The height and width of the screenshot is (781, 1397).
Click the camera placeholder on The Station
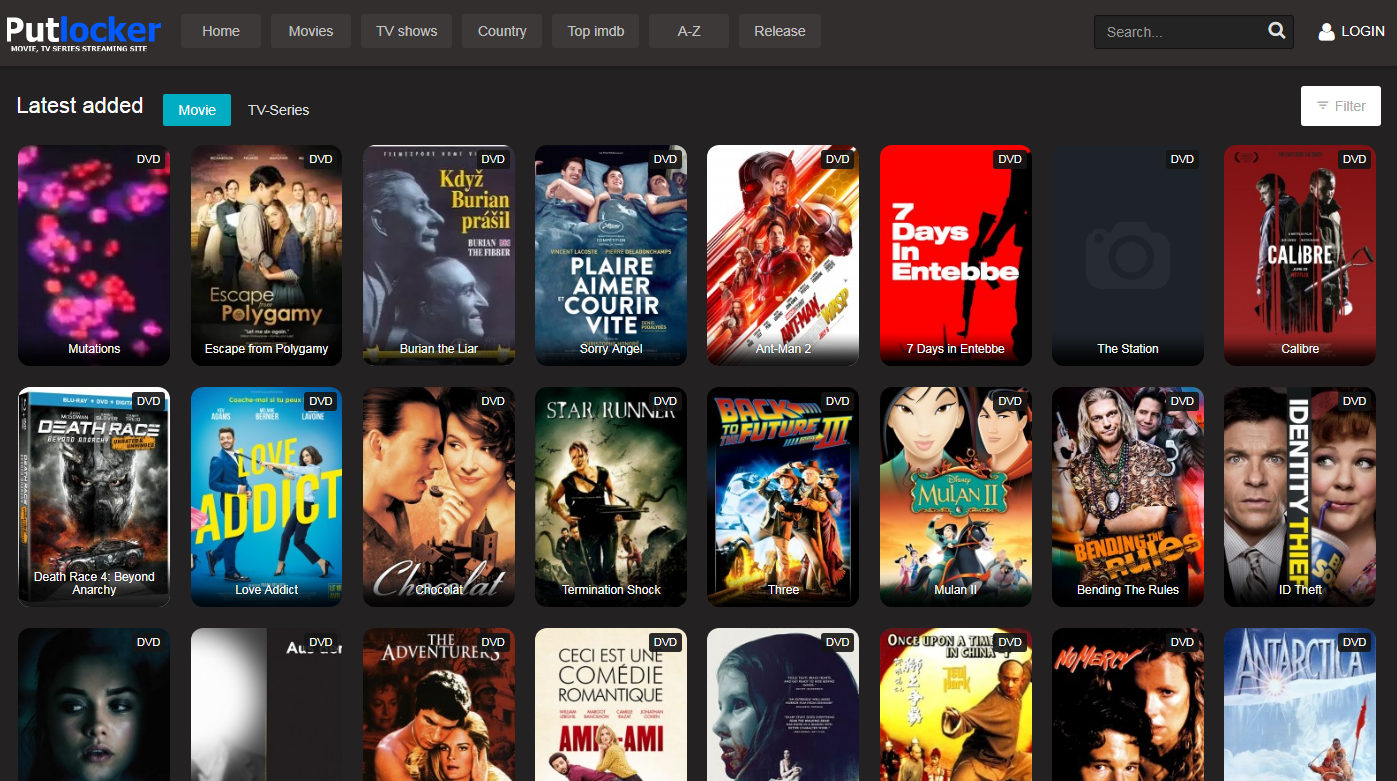click(x=1127, y=255)
